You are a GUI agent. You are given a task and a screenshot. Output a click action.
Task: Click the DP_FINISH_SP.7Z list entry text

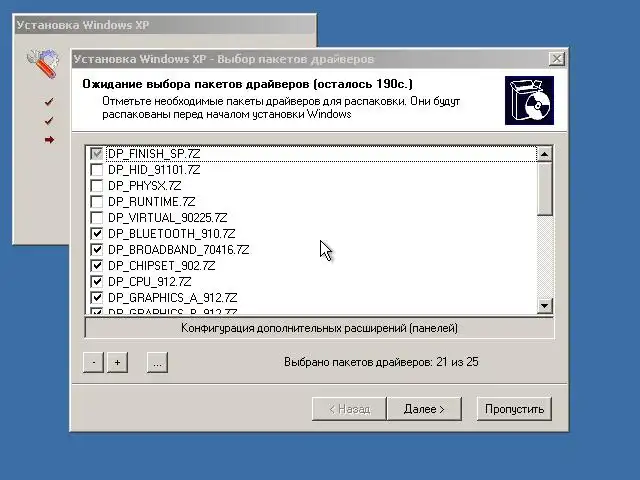click(154, 154)
